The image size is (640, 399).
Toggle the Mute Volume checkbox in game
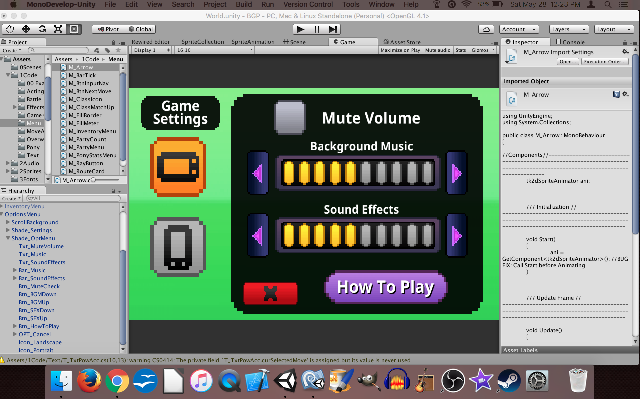(x=290, y=117)
